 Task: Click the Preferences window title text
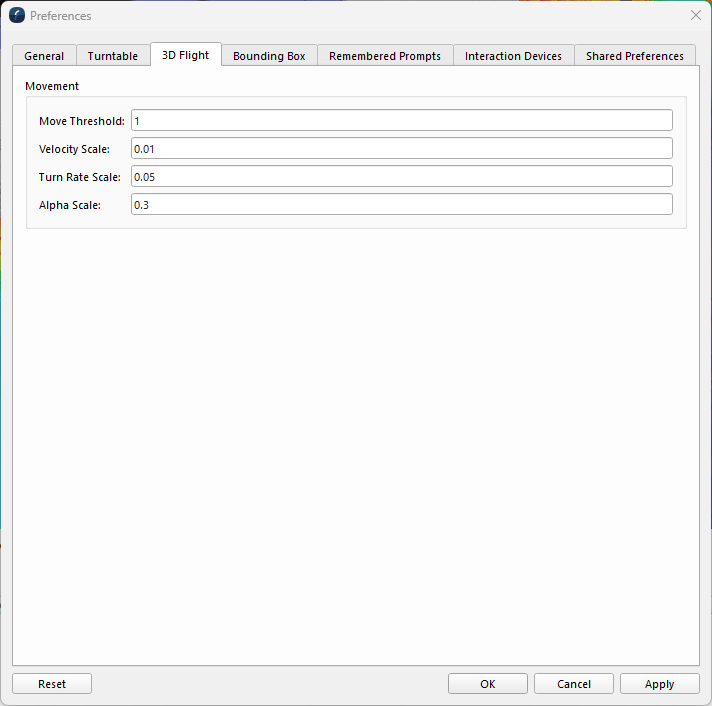coord(60,16)
